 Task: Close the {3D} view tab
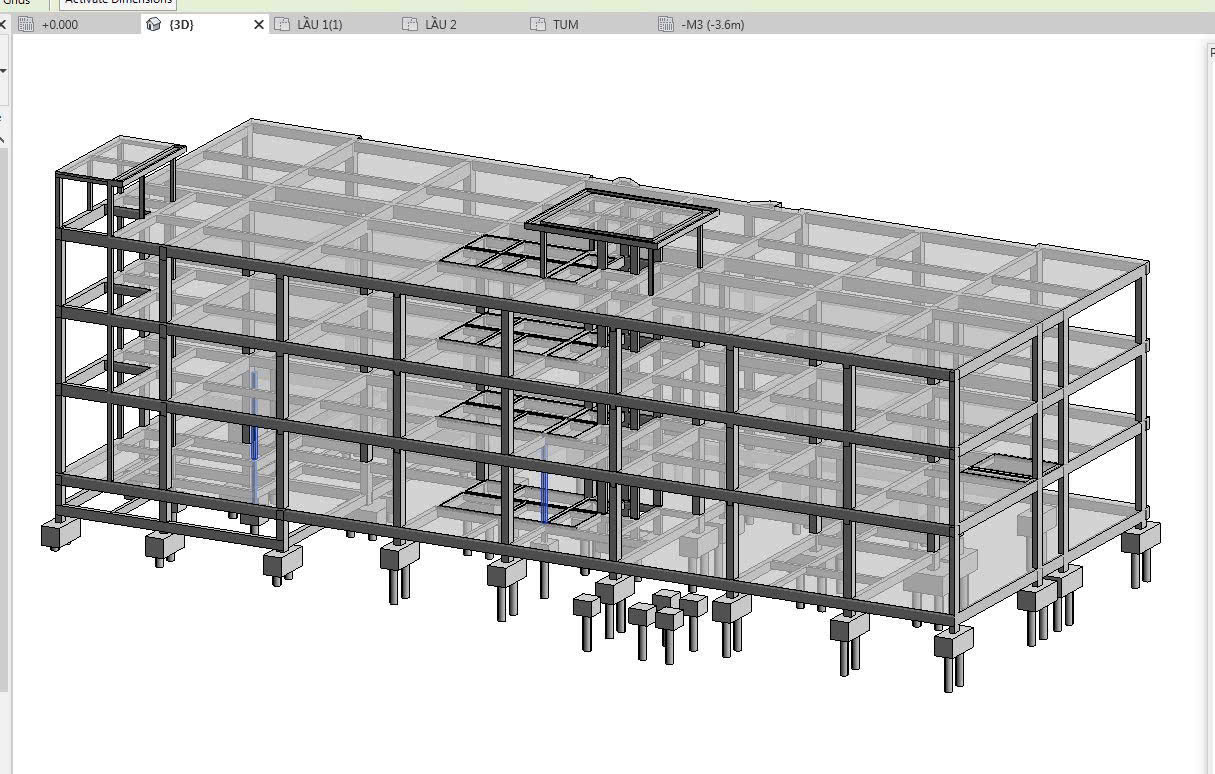[x=259, y=25]
